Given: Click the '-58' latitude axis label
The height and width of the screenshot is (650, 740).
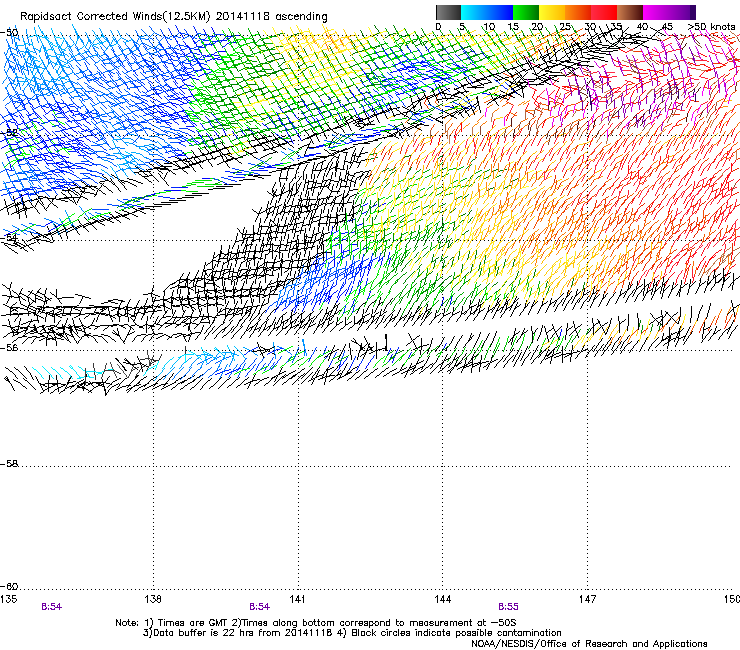Looking at the screenshot, I should click(9, 464).
